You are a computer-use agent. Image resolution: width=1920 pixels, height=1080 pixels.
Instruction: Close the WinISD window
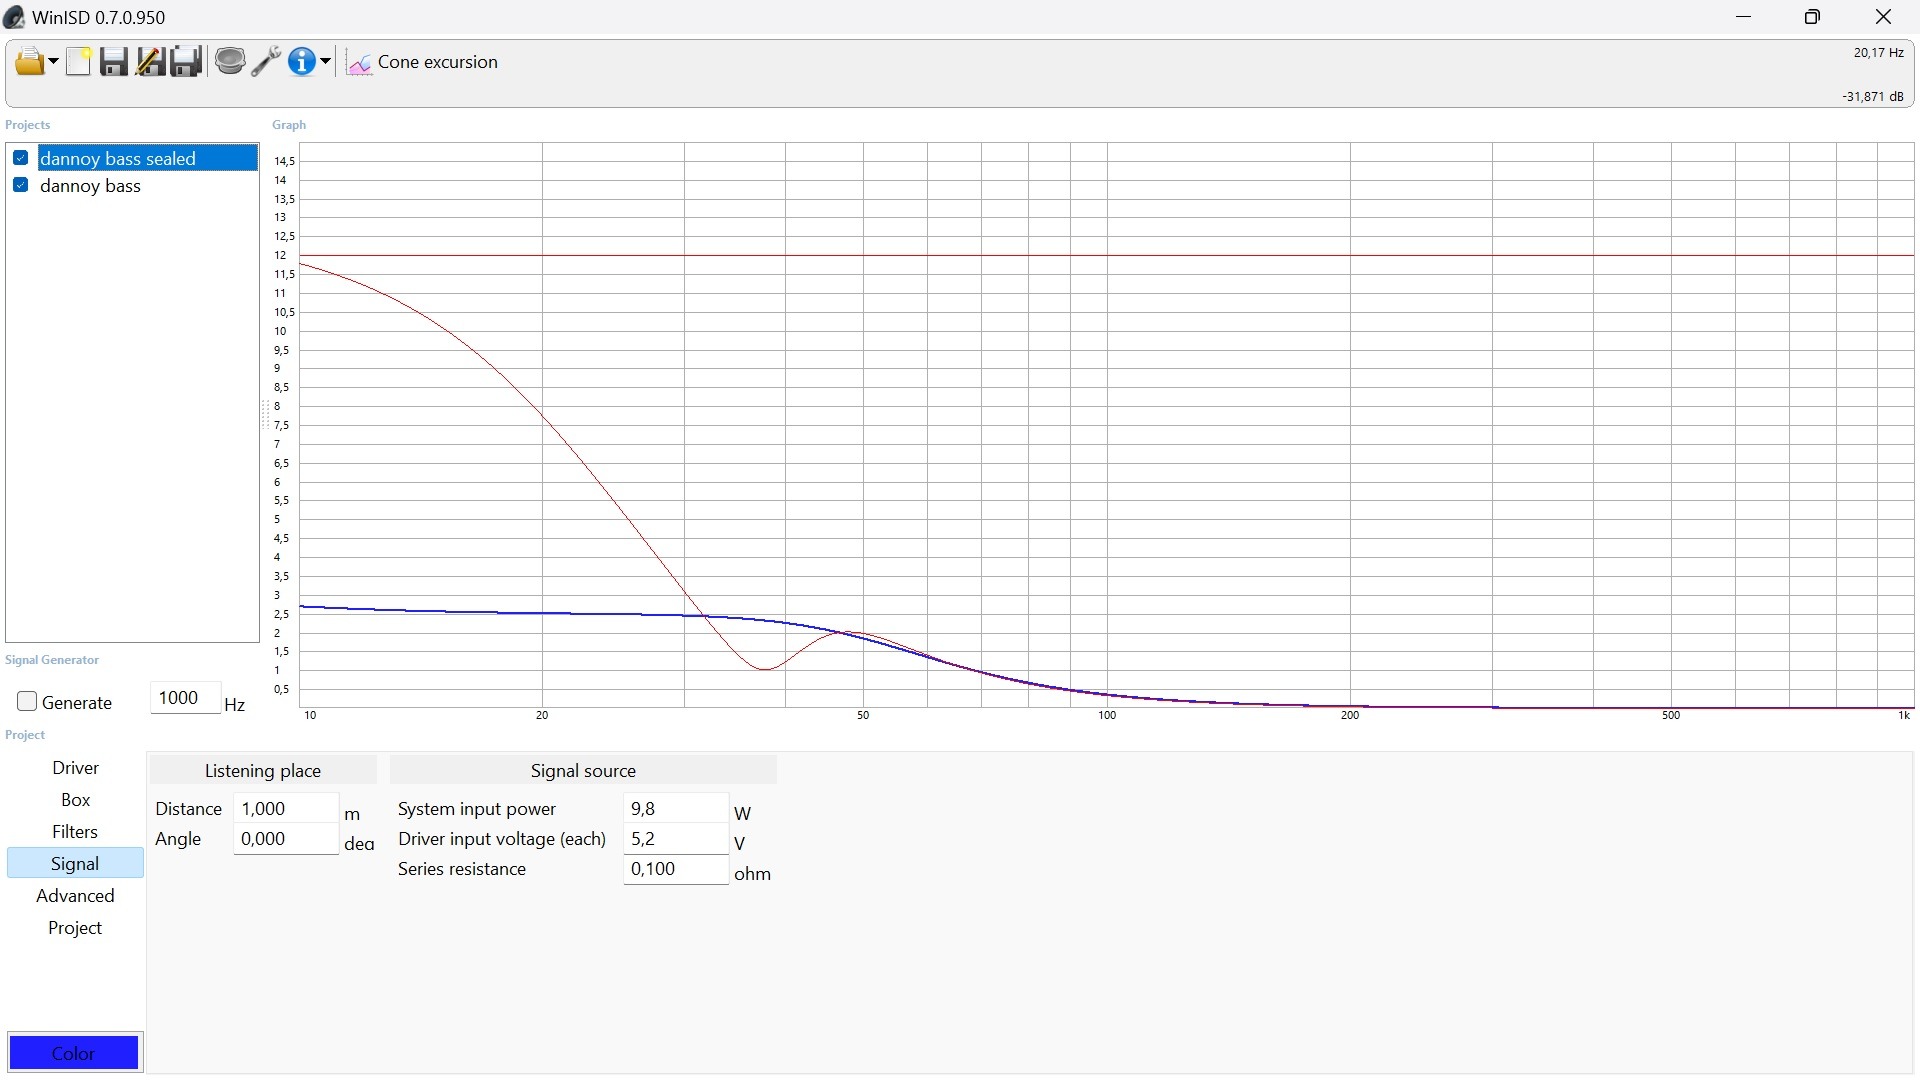(1884, 17)
